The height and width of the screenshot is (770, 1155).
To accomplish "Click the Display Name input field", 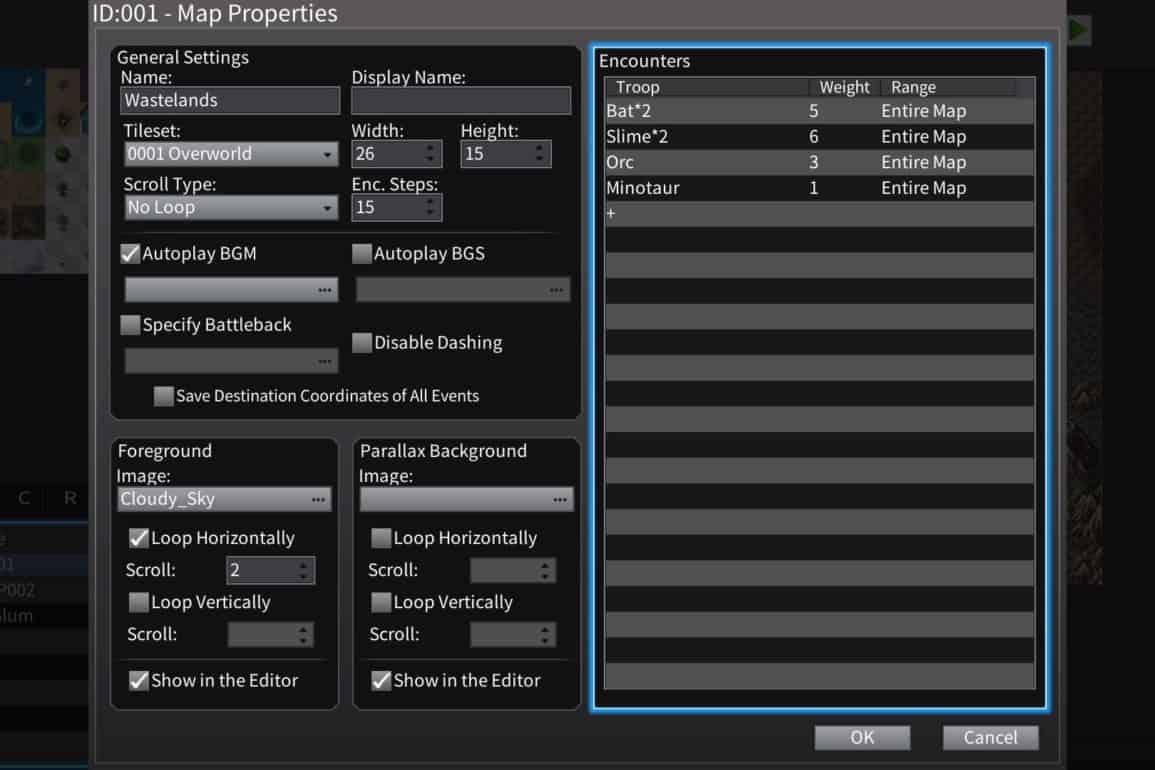I will pos(461,100).
